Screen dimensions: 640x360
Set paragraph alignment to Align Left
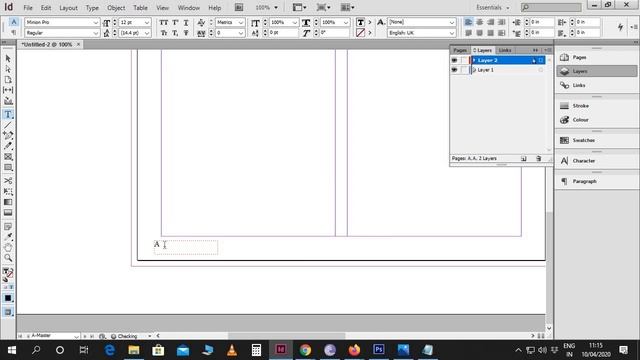[x=468, y=22]
